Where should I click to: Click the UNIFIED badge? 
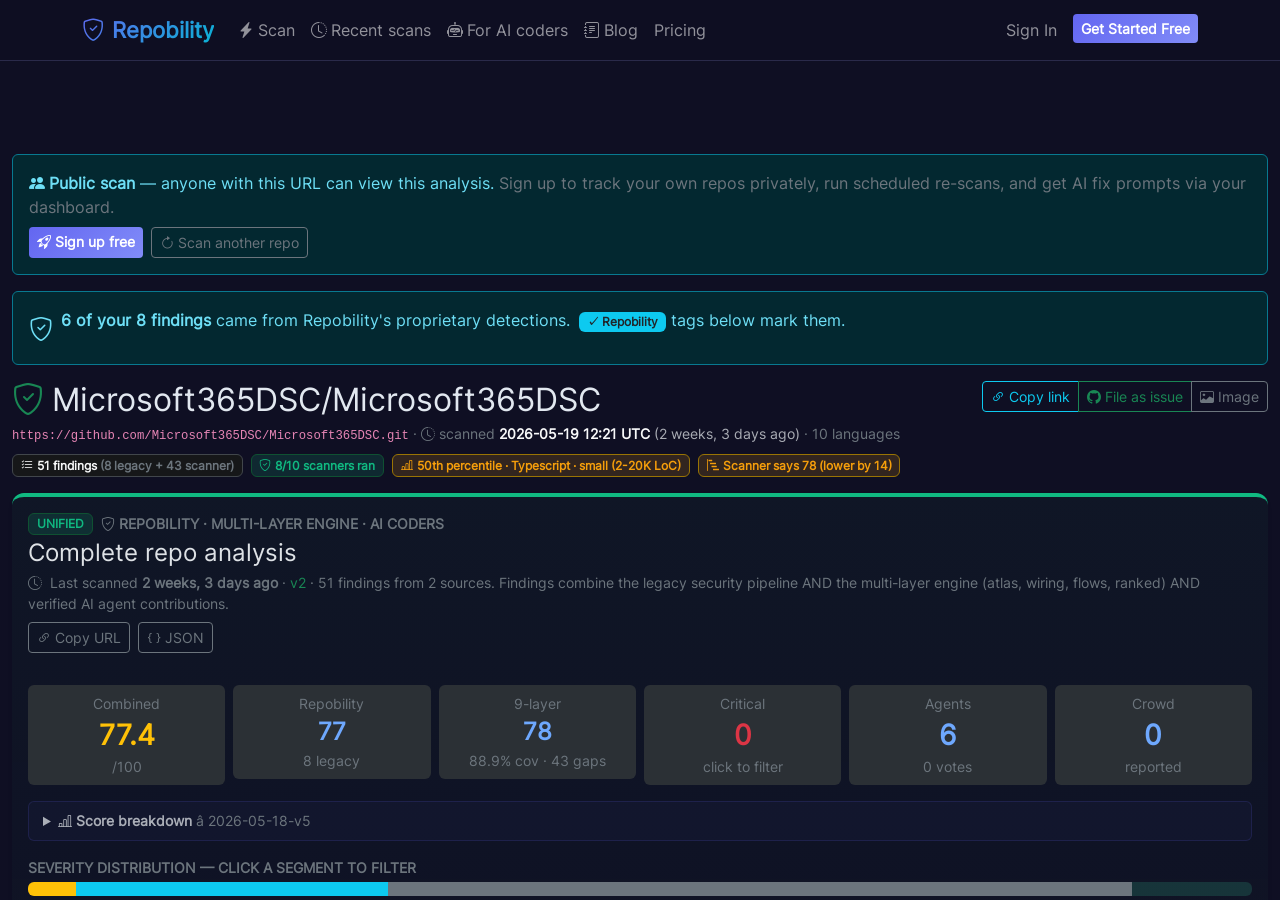60,524
